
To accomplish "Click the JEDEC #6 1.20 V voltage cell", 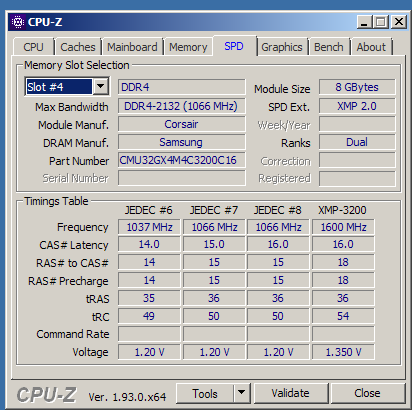I will (149, 352).
